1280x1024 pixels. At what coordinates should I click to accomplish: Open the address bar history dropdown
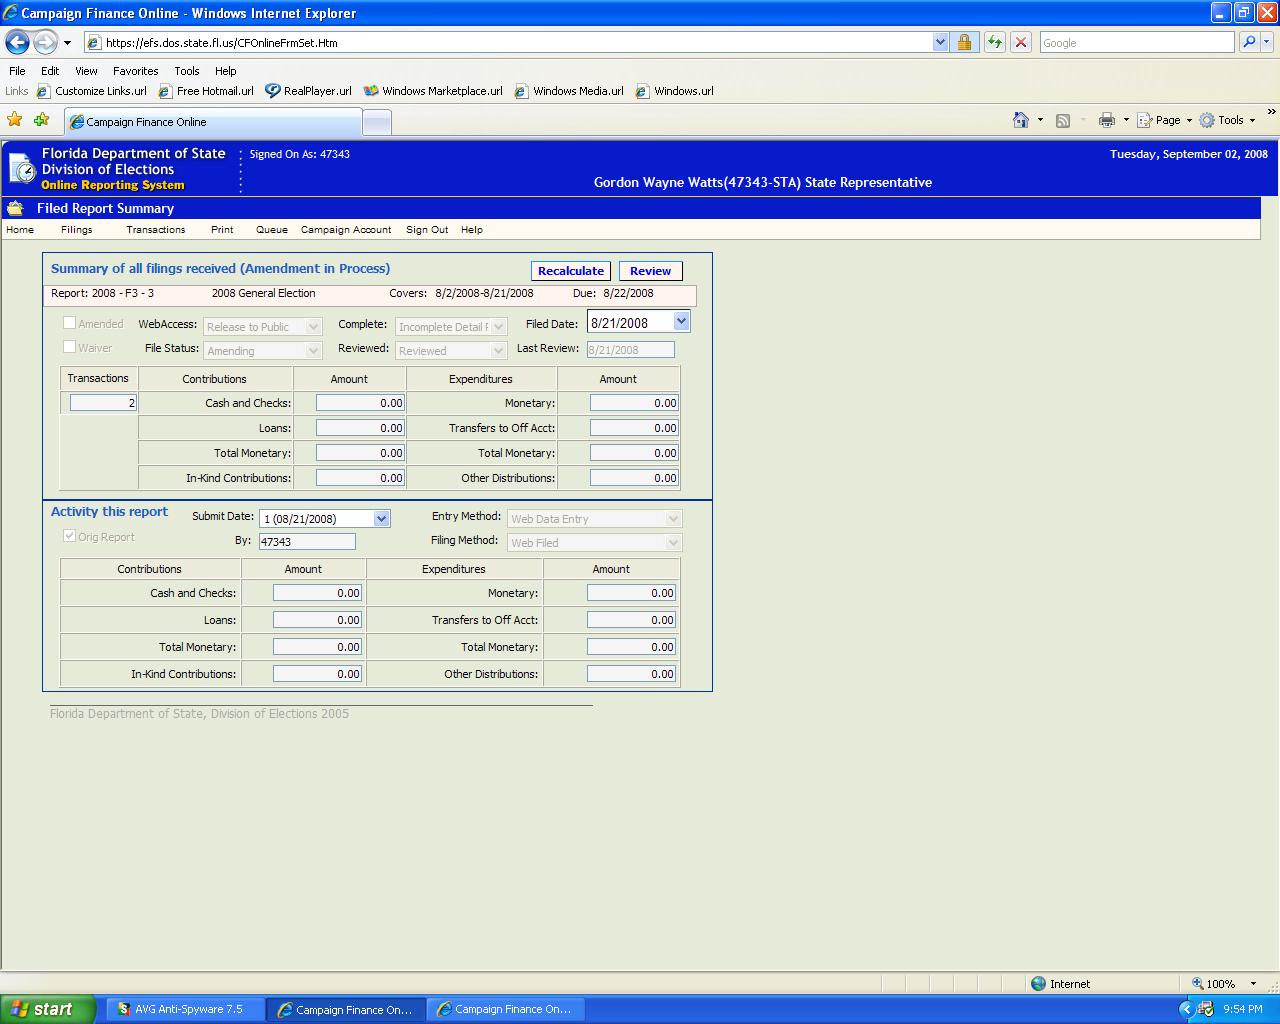point(940,42)
